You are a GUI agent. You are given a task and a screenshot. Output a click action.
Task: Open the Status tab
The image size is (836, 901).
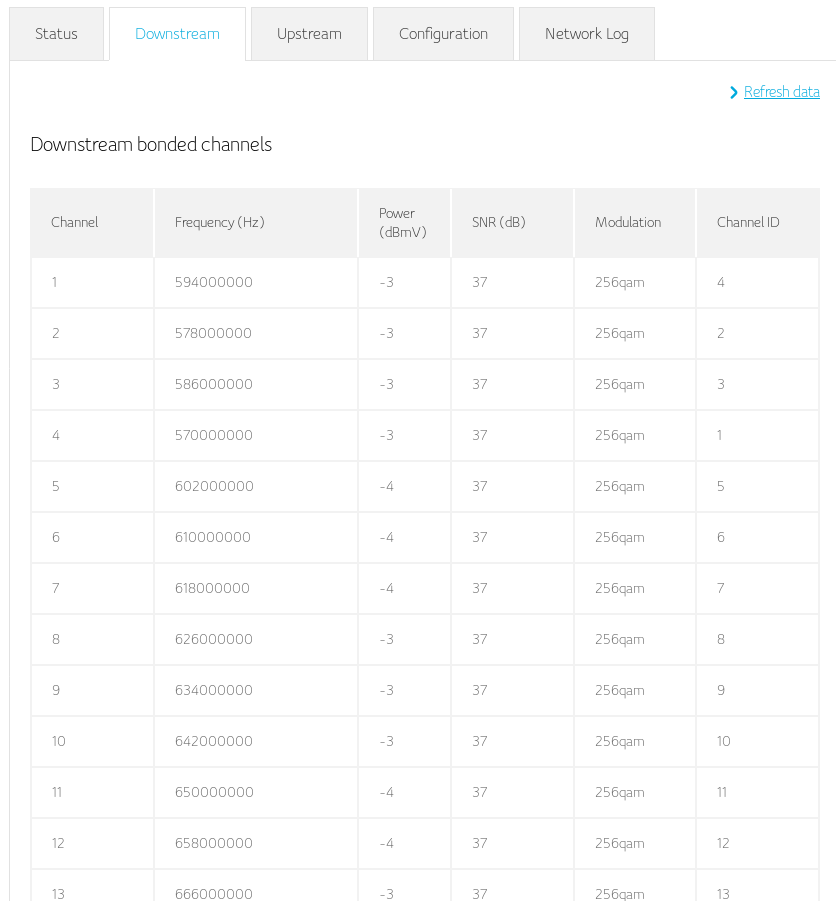click(56, 34)
